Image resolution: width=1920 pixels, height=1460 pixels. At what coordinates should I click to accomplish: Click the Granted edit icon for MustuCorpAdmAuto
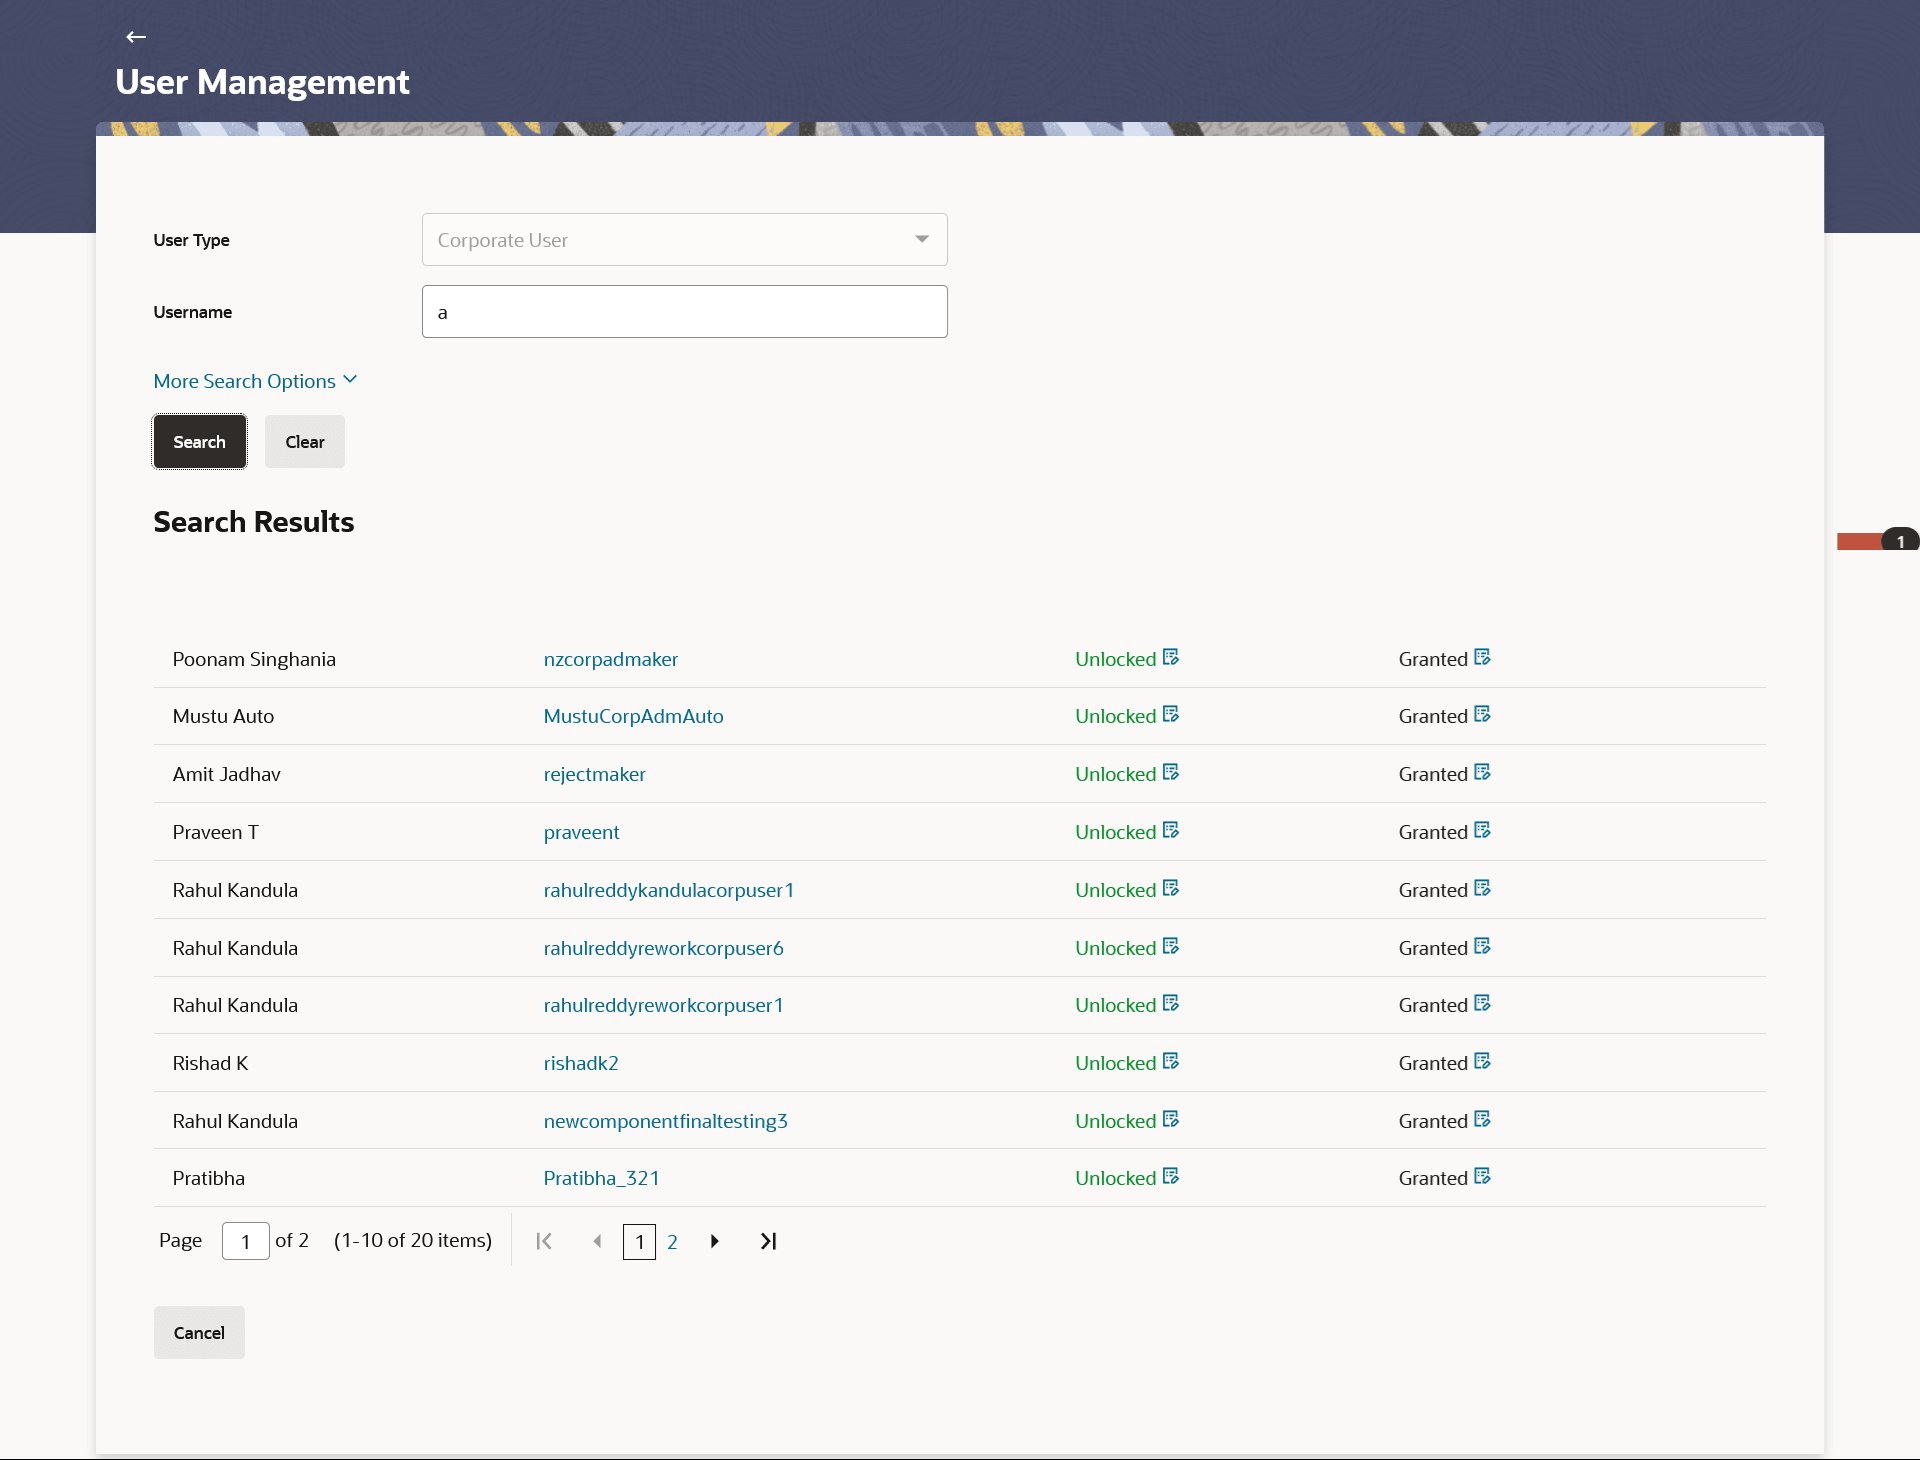pos(1482,714)
